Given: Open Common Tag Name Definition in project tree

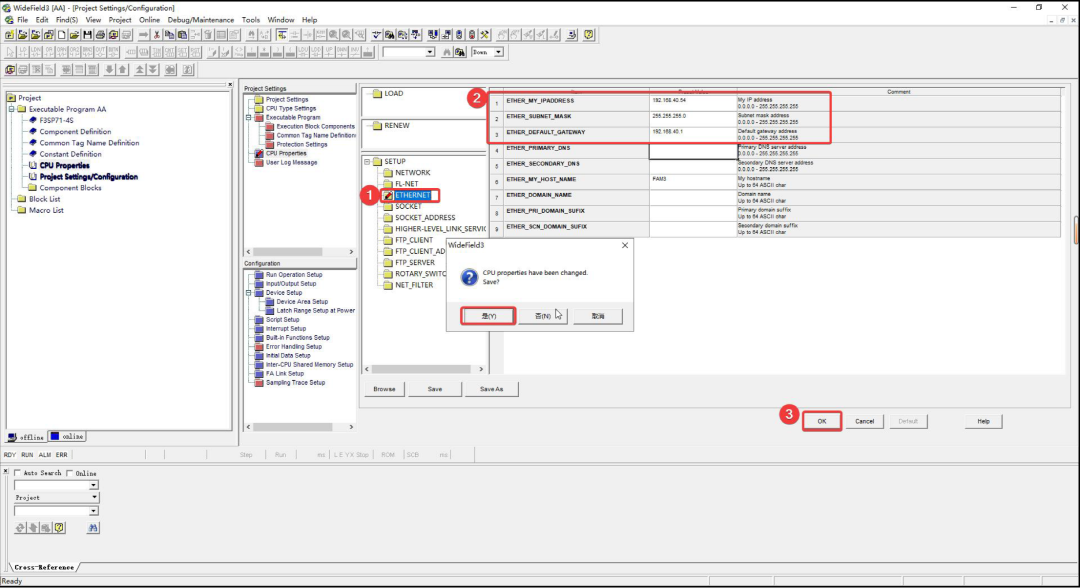Looking at the screenshot, I should tap(89, 143).
